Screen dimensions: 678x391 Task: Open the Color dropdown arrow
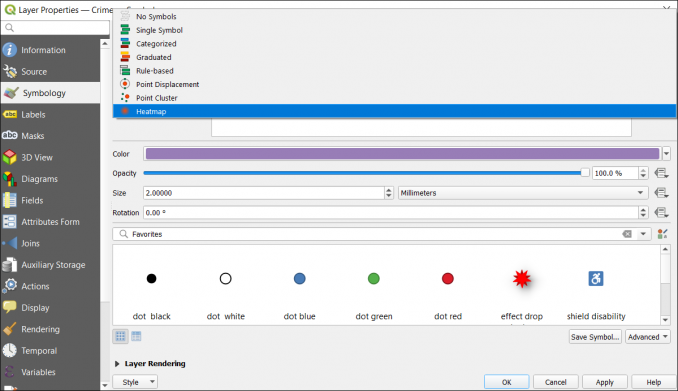666,154
